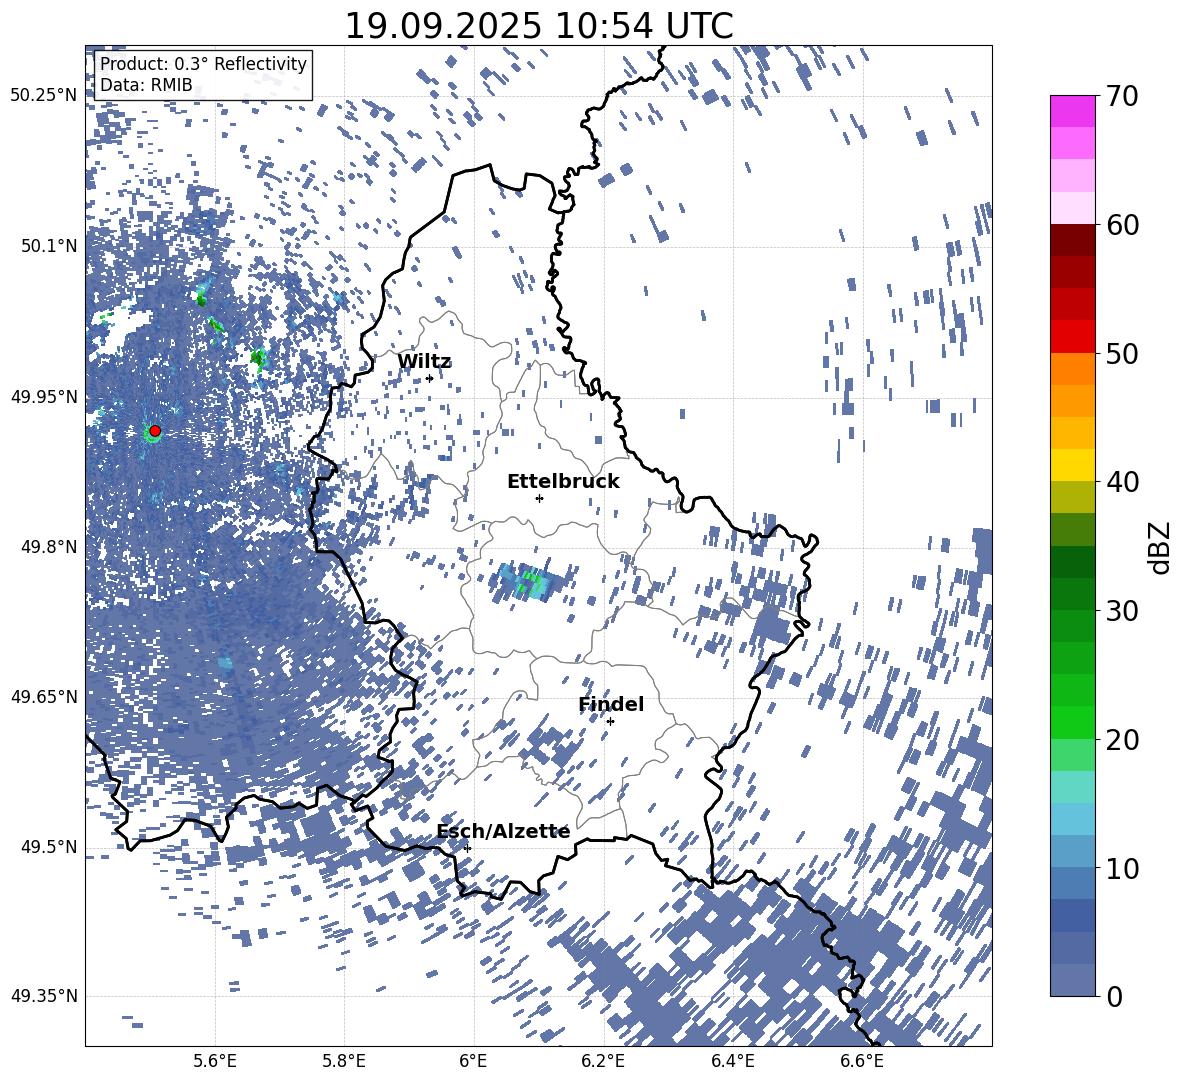Click the Product: 0.3° Reflectivity text
Screen dimensions: 1184x1081
[203, 64]
